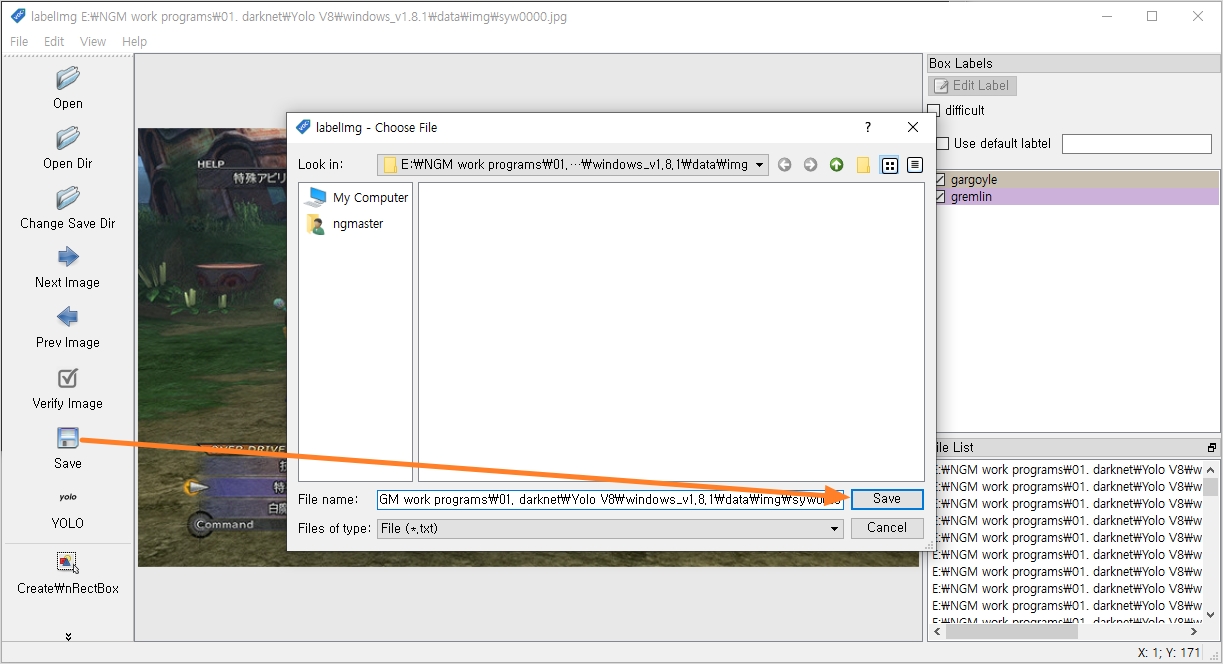Viewport: 1223px width, 664px height.
Task: Open the Help menu
Action: pos(134,42)
